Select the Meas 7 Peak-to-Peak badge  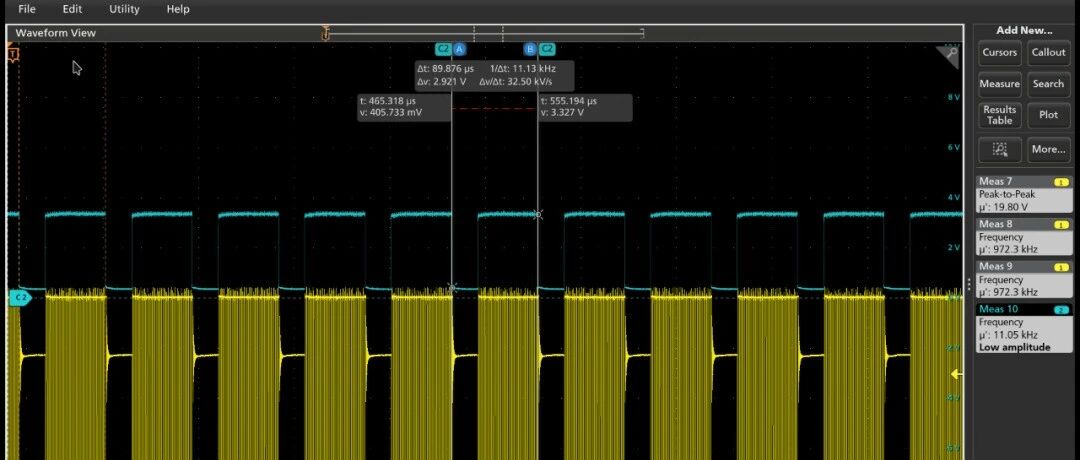tap(1024, 194)
